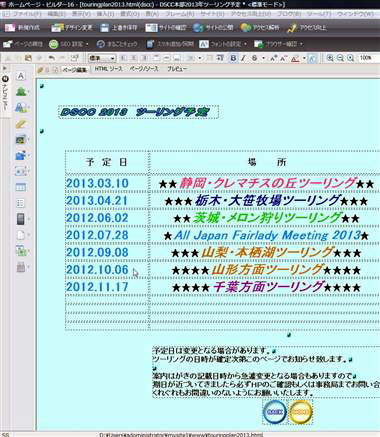Screen dimensions: 380x437
Task: Click the zoom in magnifier icon
Action: pyautogui.click(x=330, y=58)
